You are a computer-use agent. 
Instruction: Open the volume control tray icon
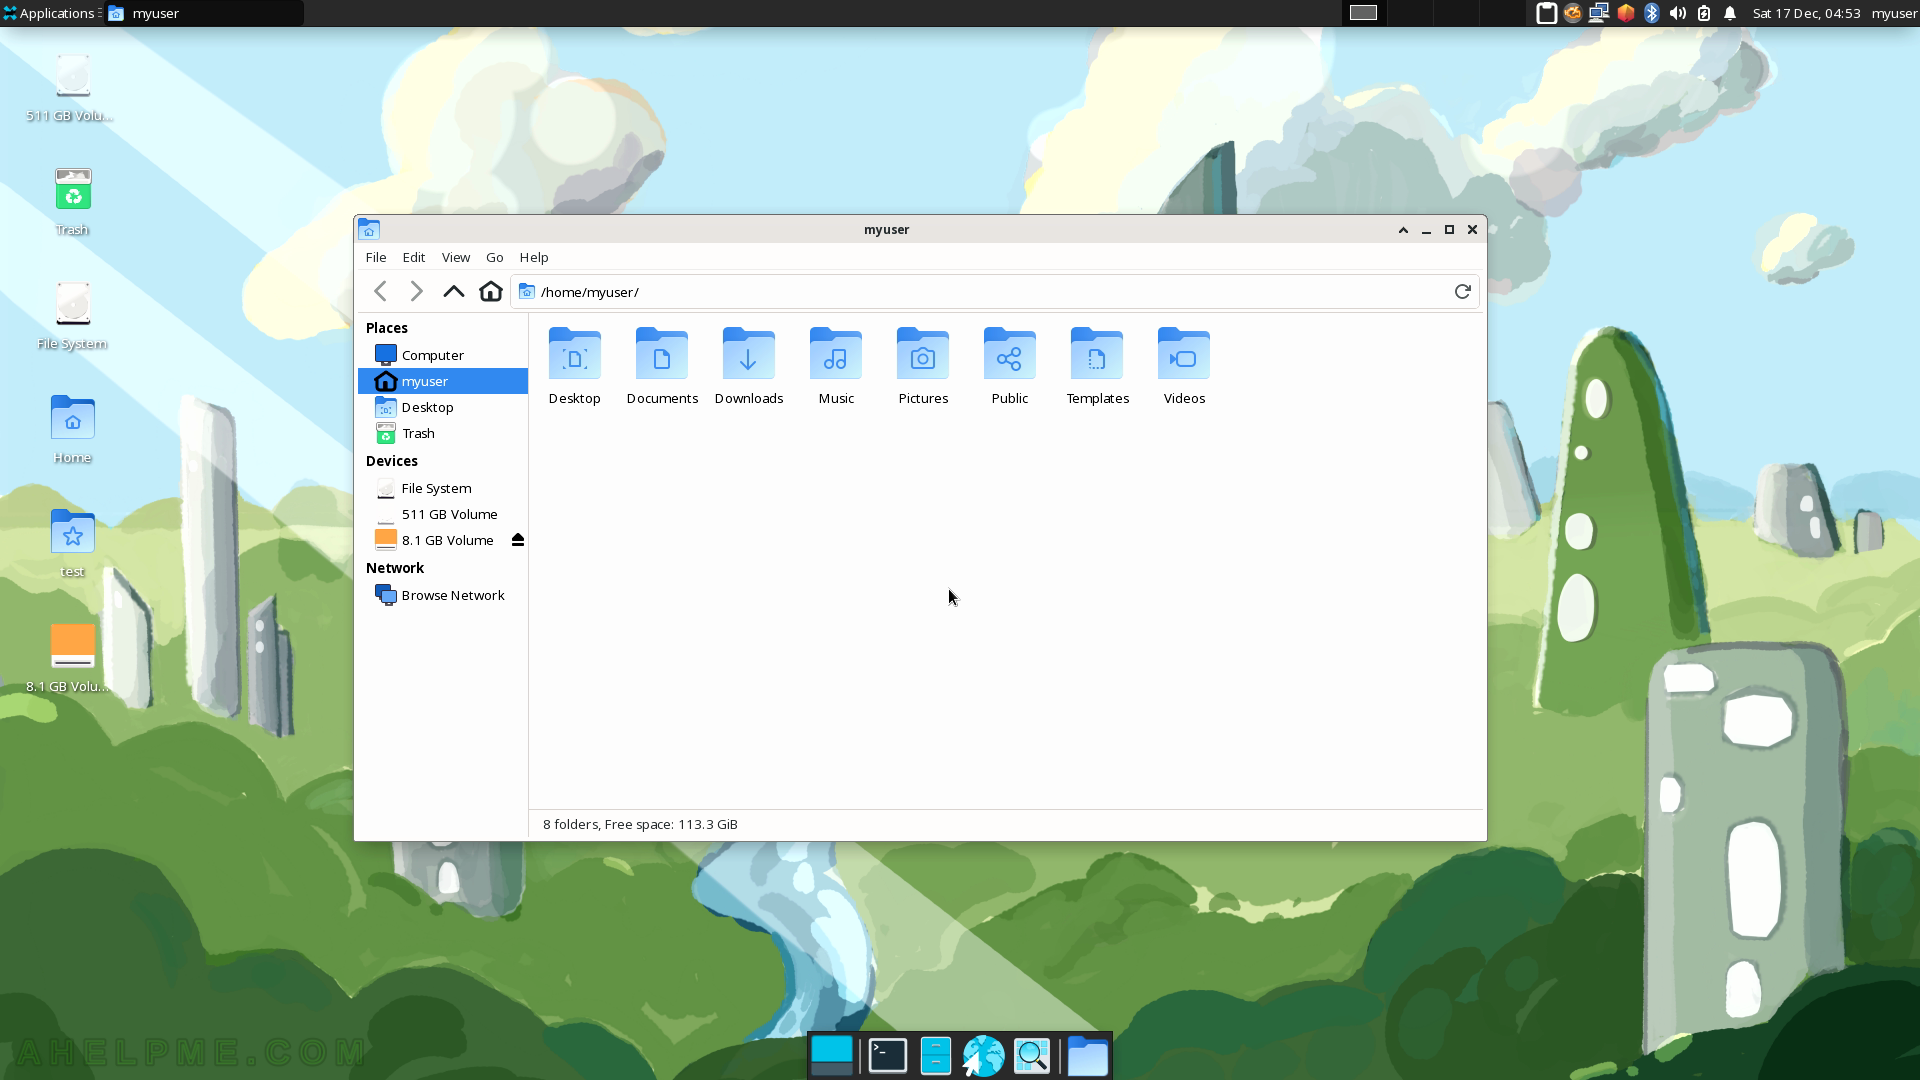point(1678,13)
